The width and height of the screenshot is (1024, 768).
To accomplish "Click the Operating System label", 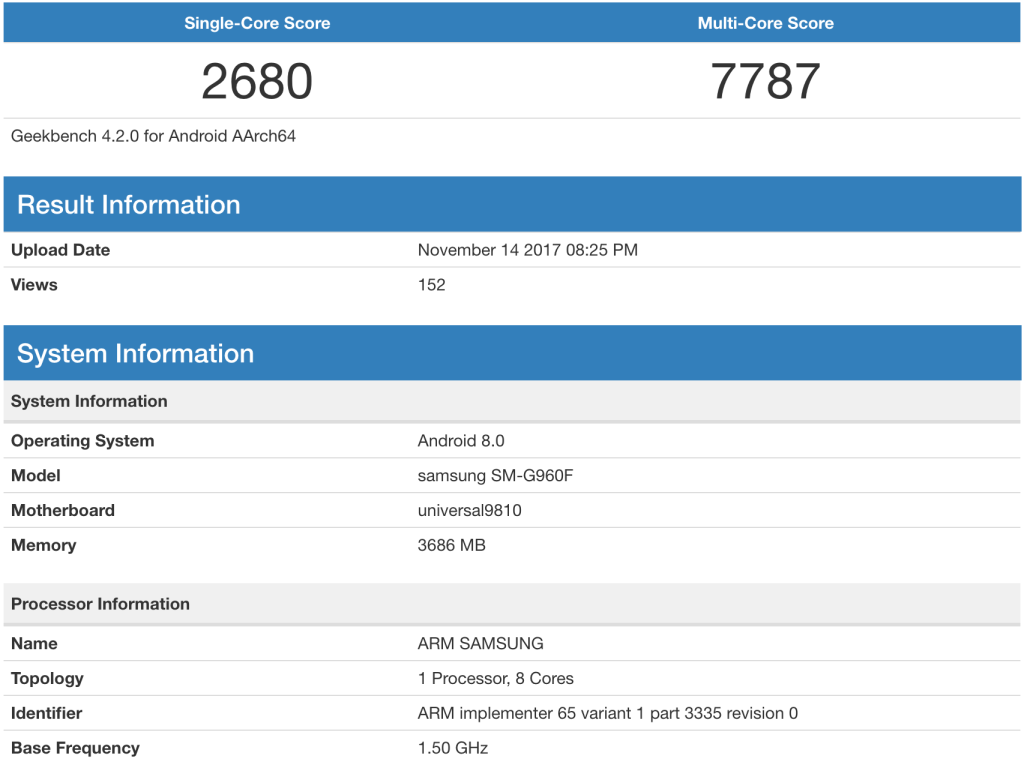I will point(83,441).
